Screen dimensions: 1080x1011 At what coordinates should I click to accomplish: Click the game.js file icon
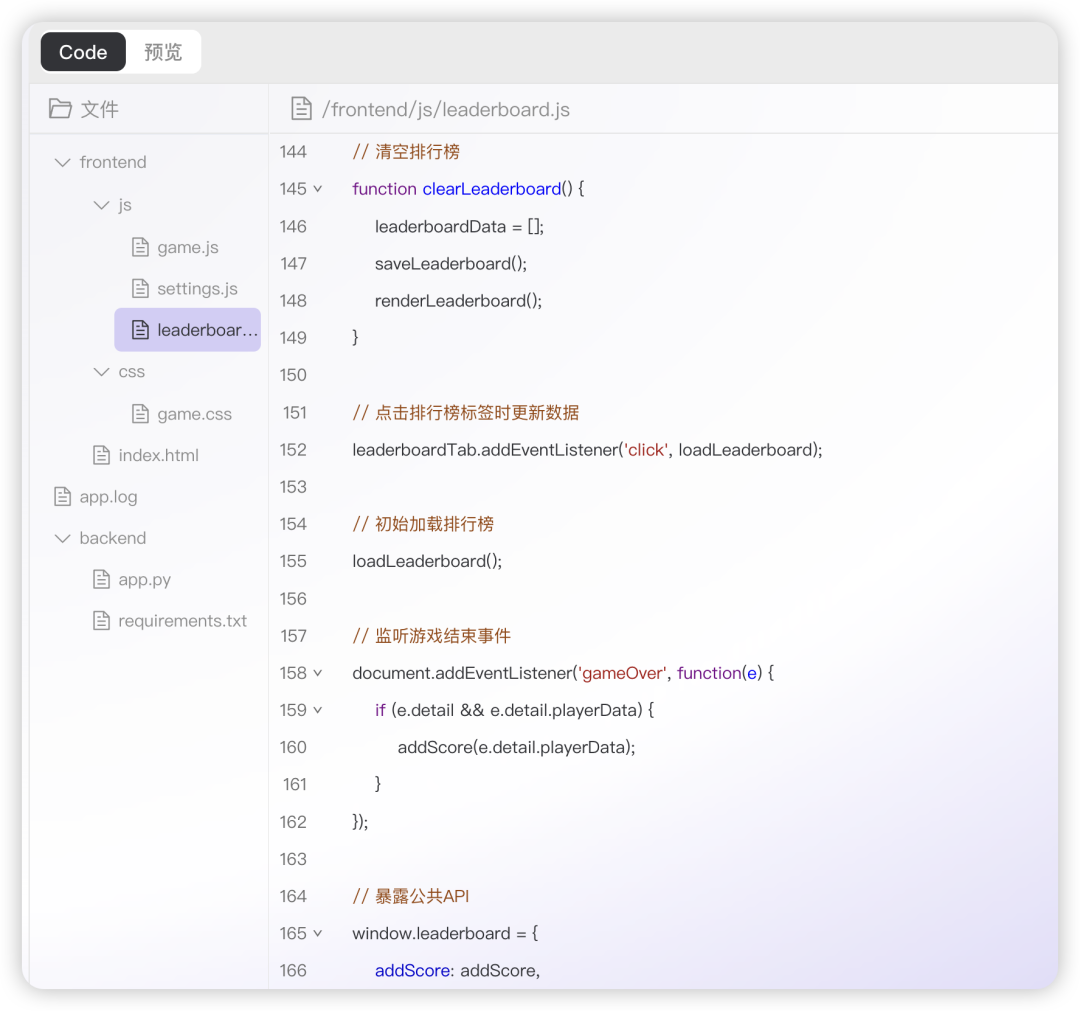[x=140, y=247]
